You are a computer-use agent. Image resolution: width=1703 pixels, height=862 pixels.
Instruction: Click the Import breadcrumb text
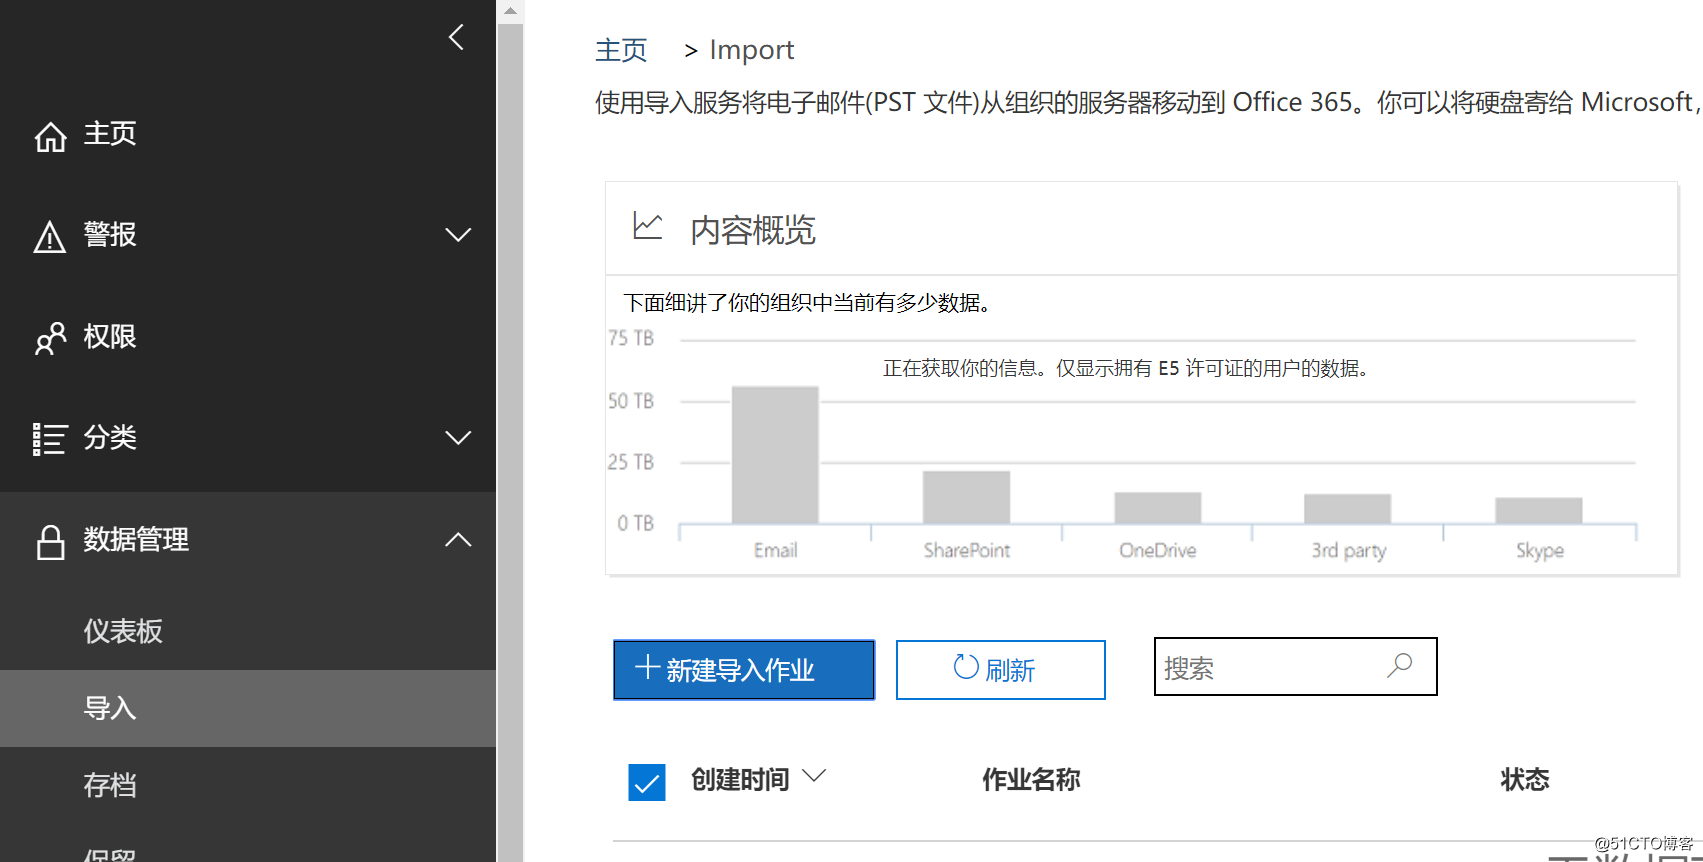click(752, 50)
